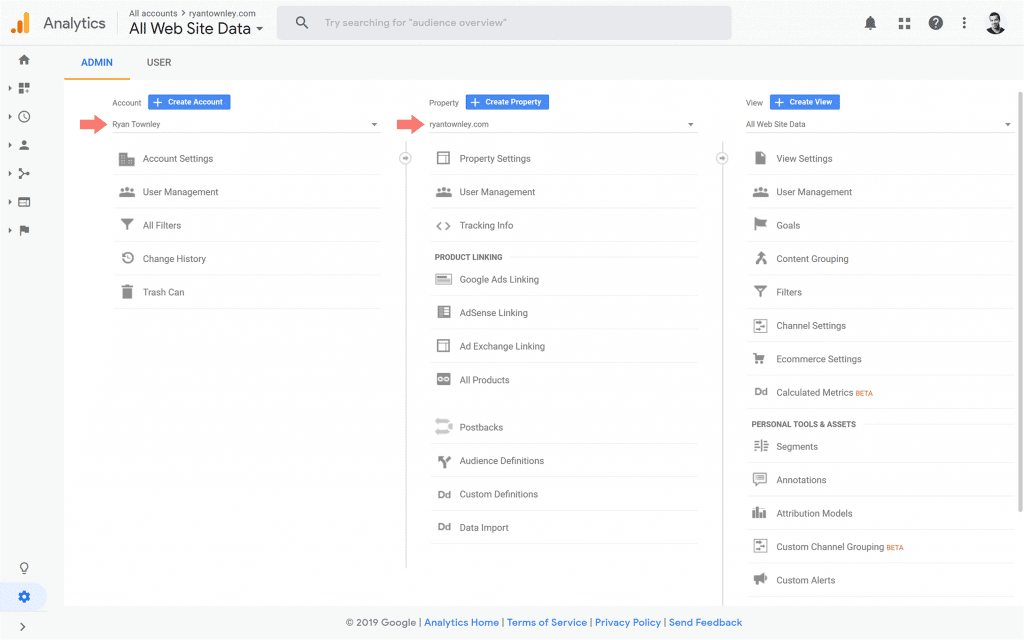
Task: Expand the Customization sidebar arrow
Action: [x=10, y=88]
